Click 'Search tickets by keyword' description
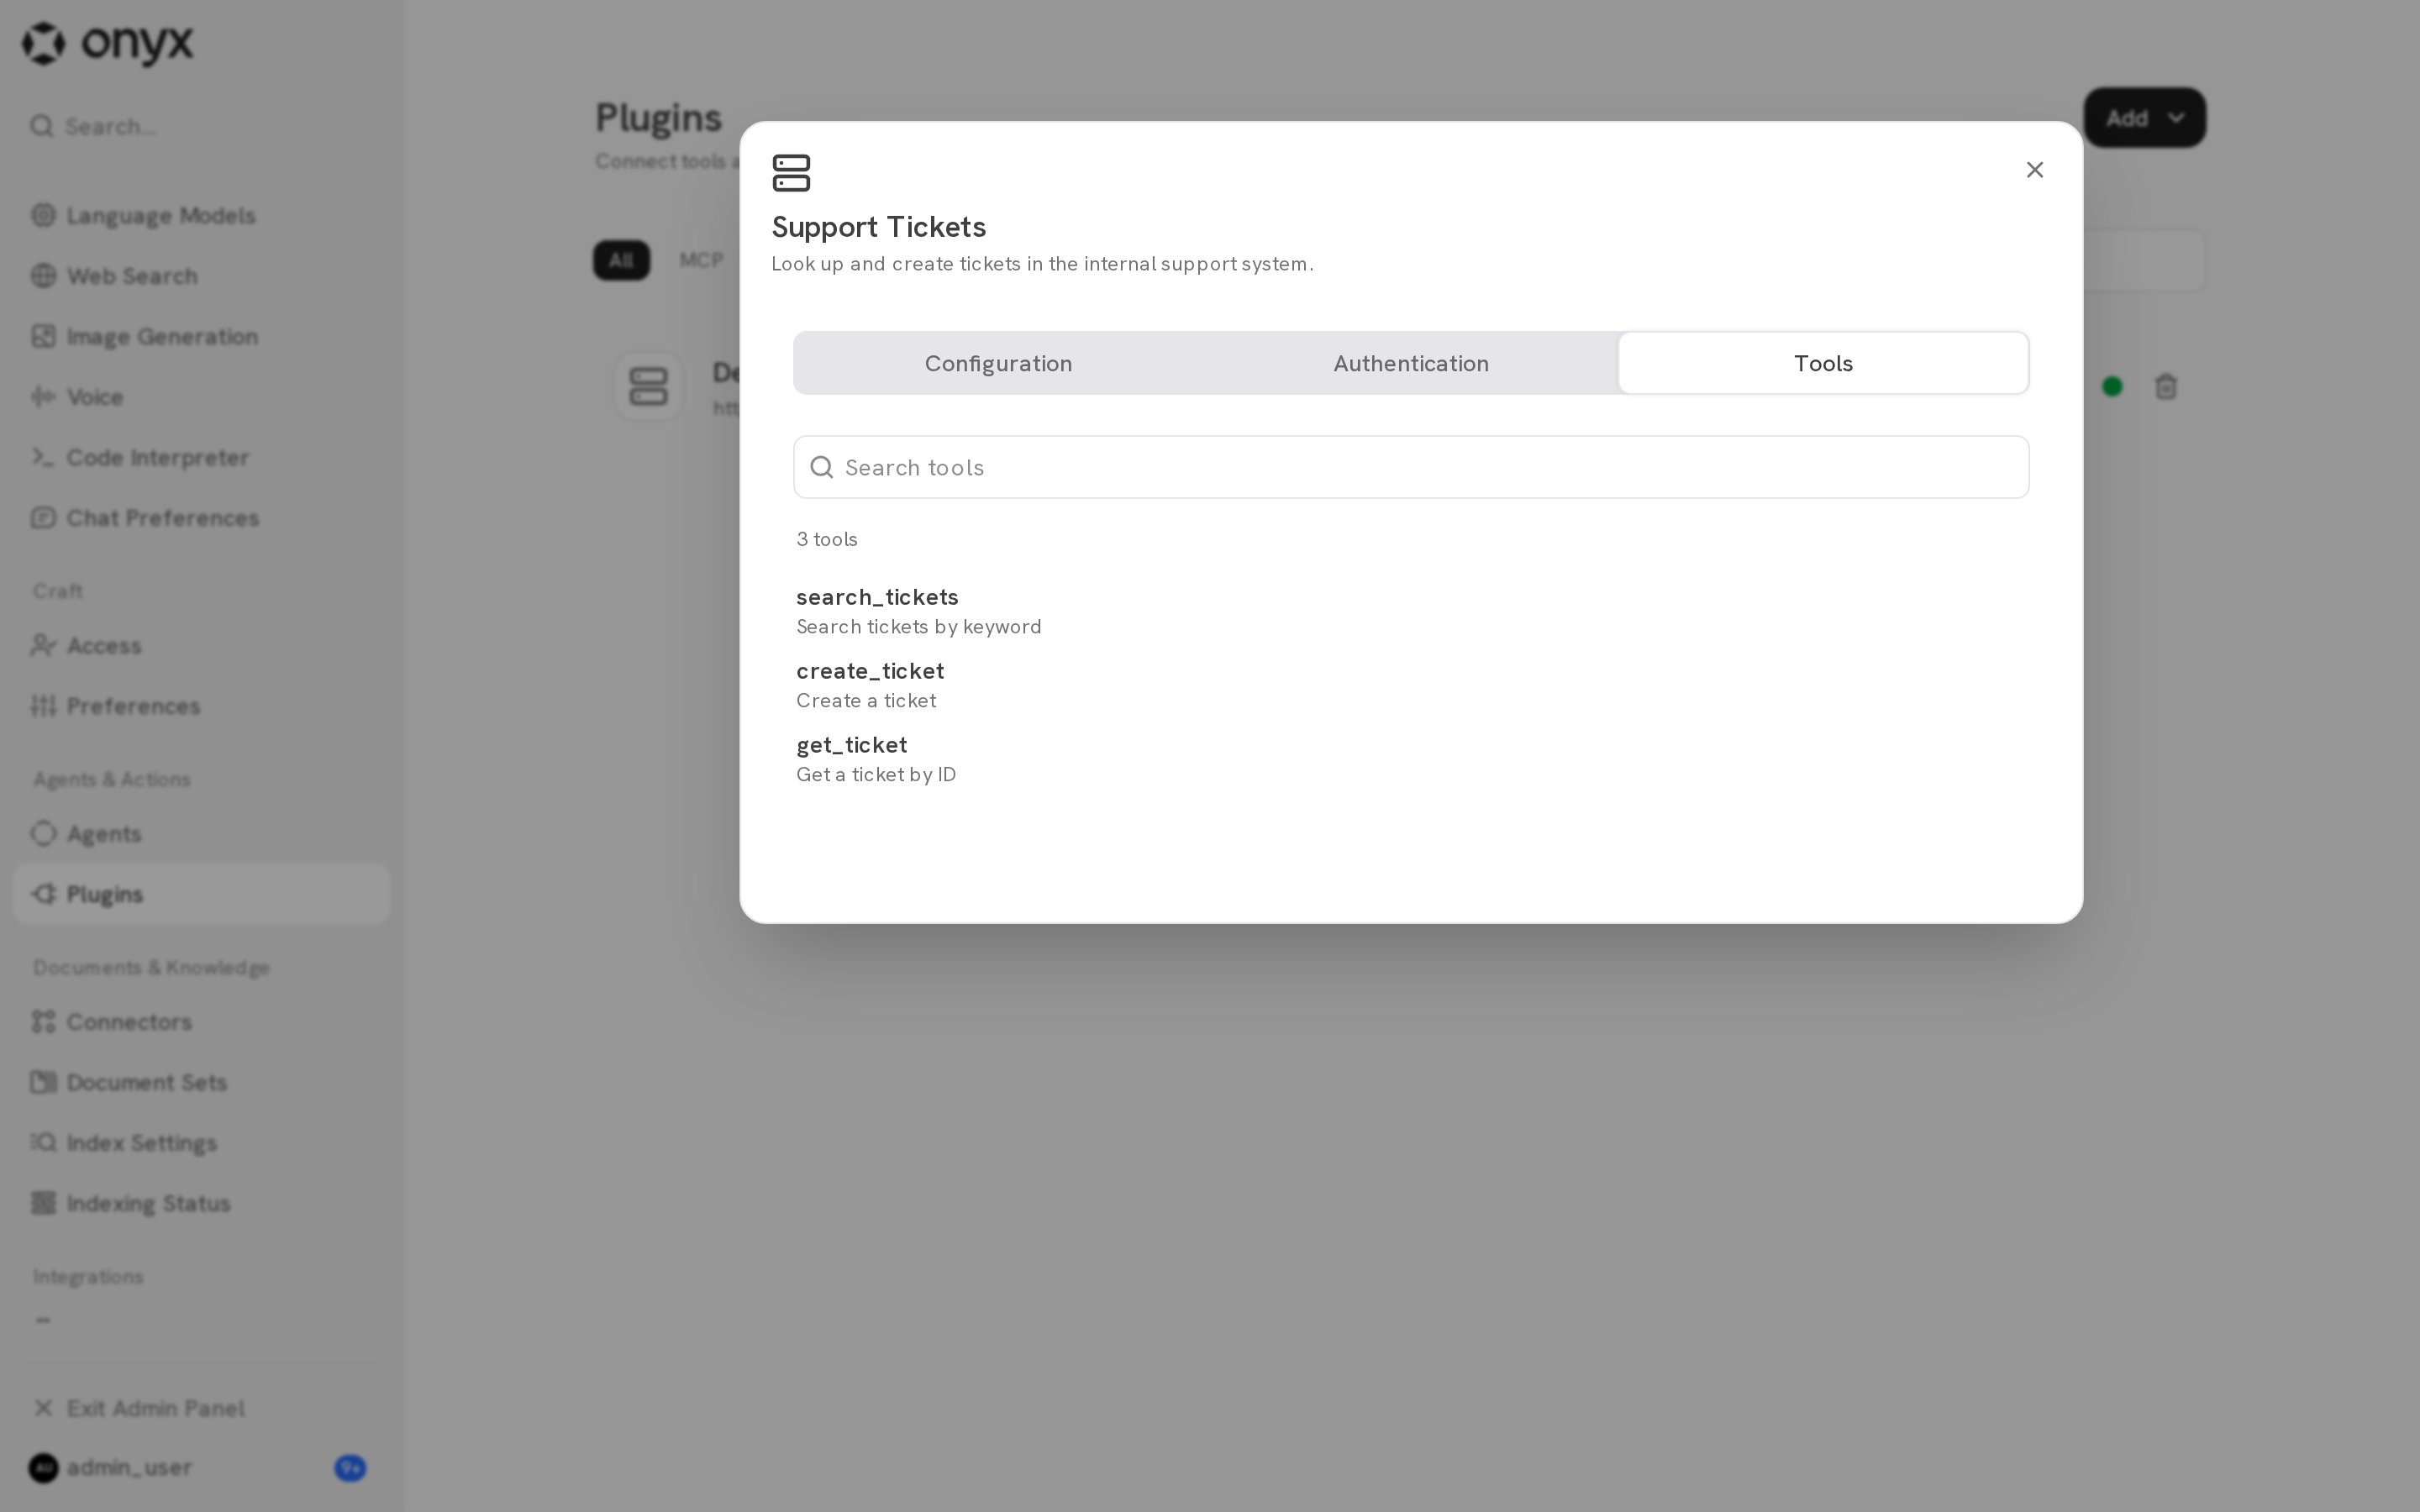This screenshot has height=1512, width=2420. 919,627
